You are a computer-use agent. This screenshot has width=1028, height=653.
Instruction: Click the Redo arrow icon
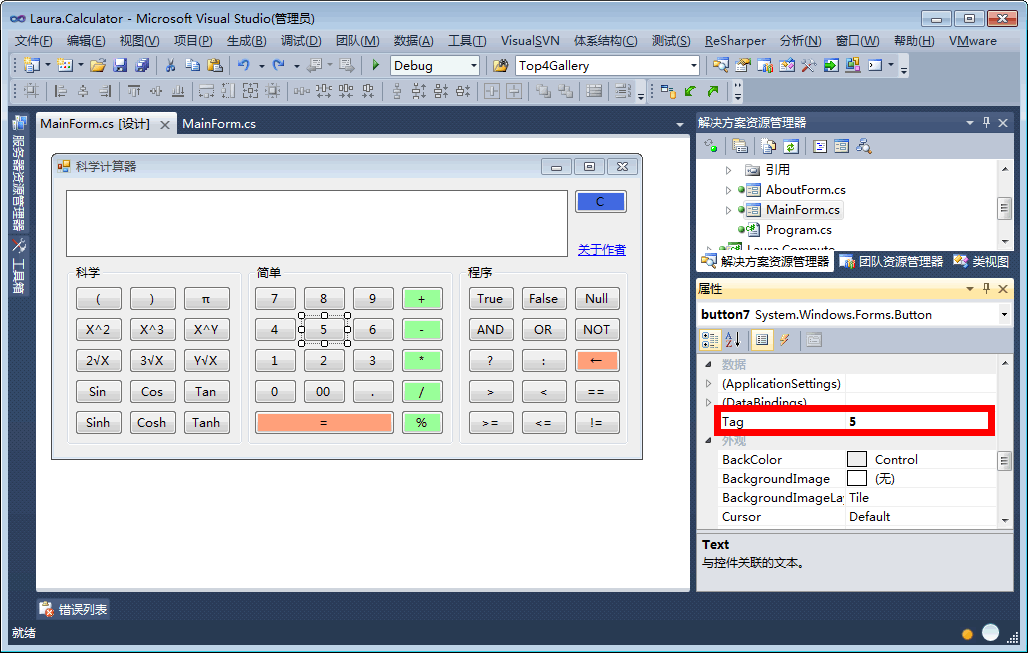[x=279, y=66]
